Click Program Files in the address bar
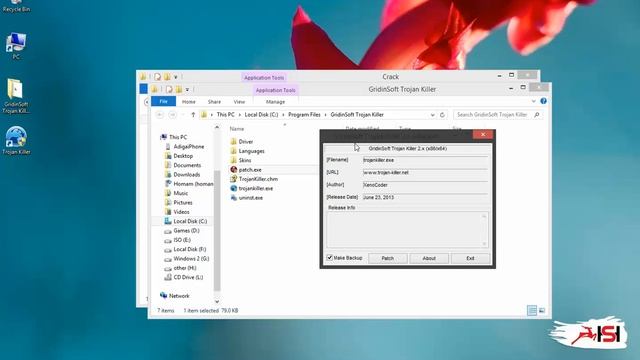The image size is (640, 360). 304,115
